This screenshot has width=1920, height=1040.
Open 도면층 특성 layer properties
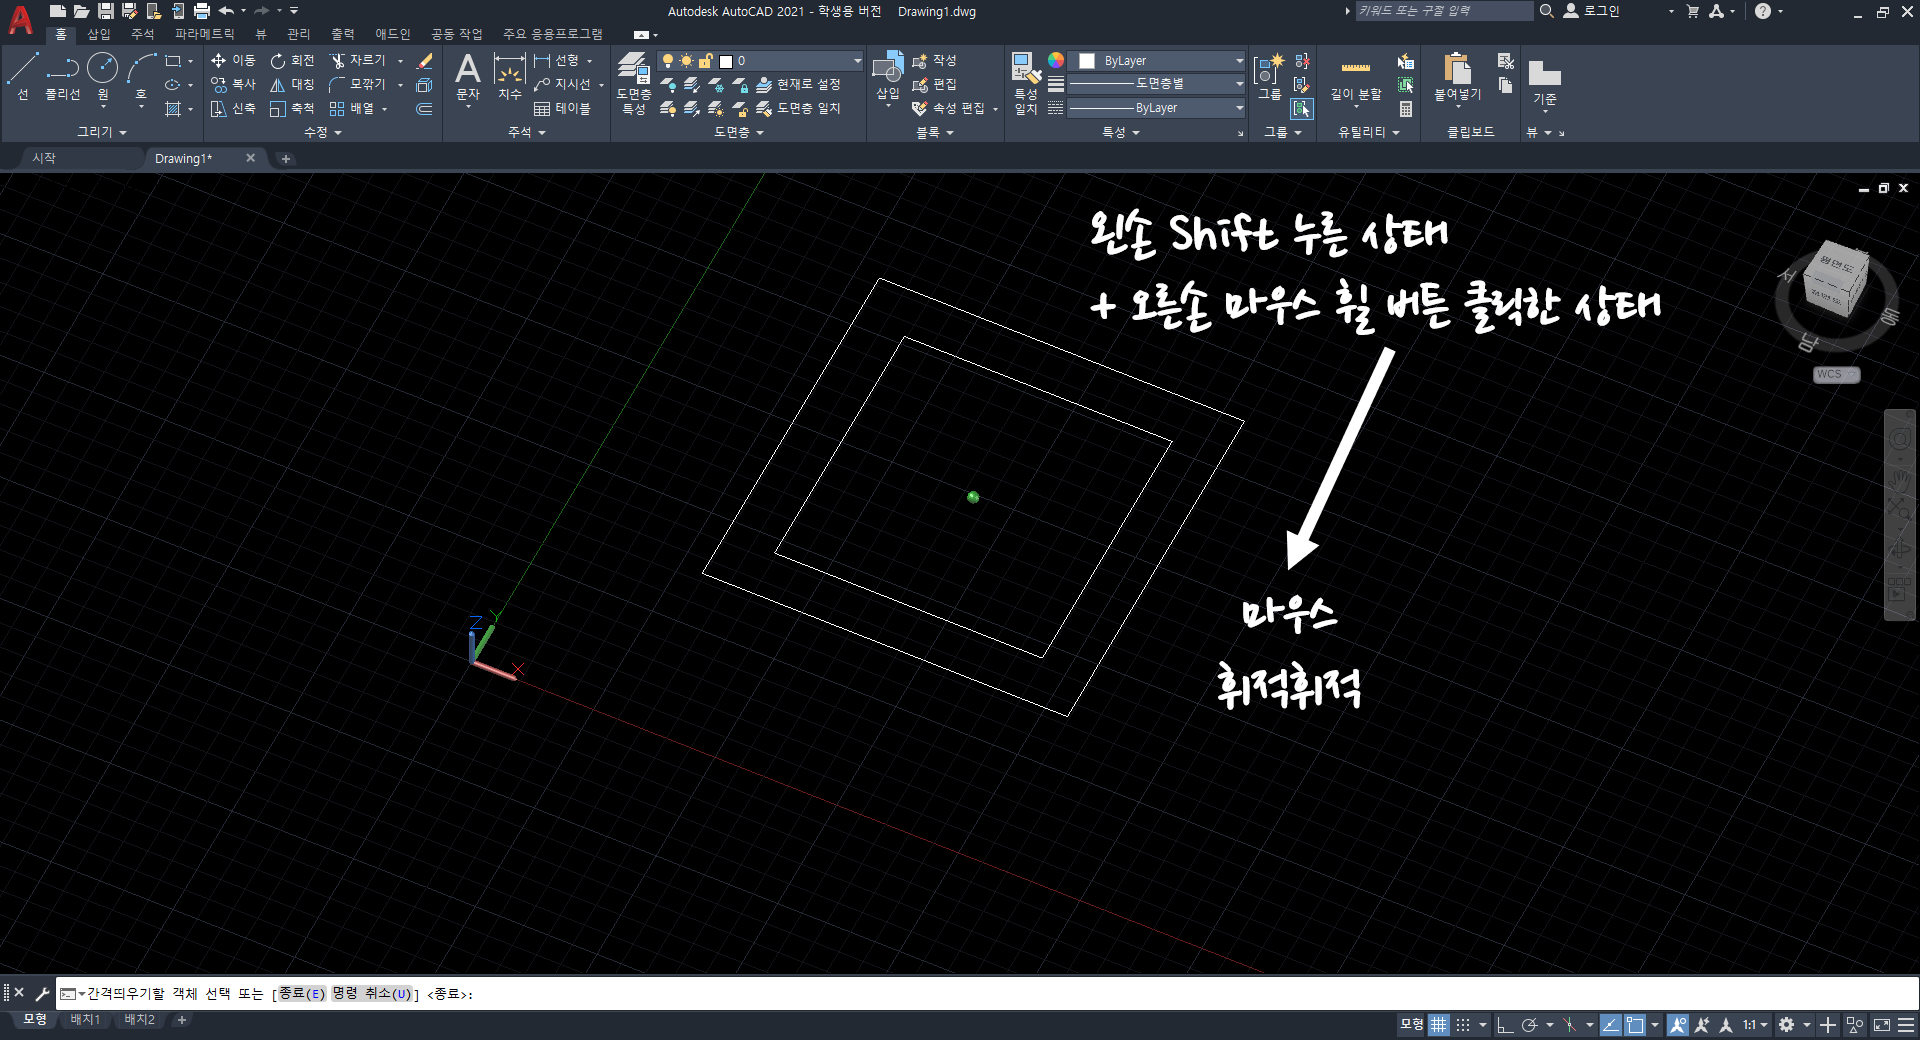634,83
